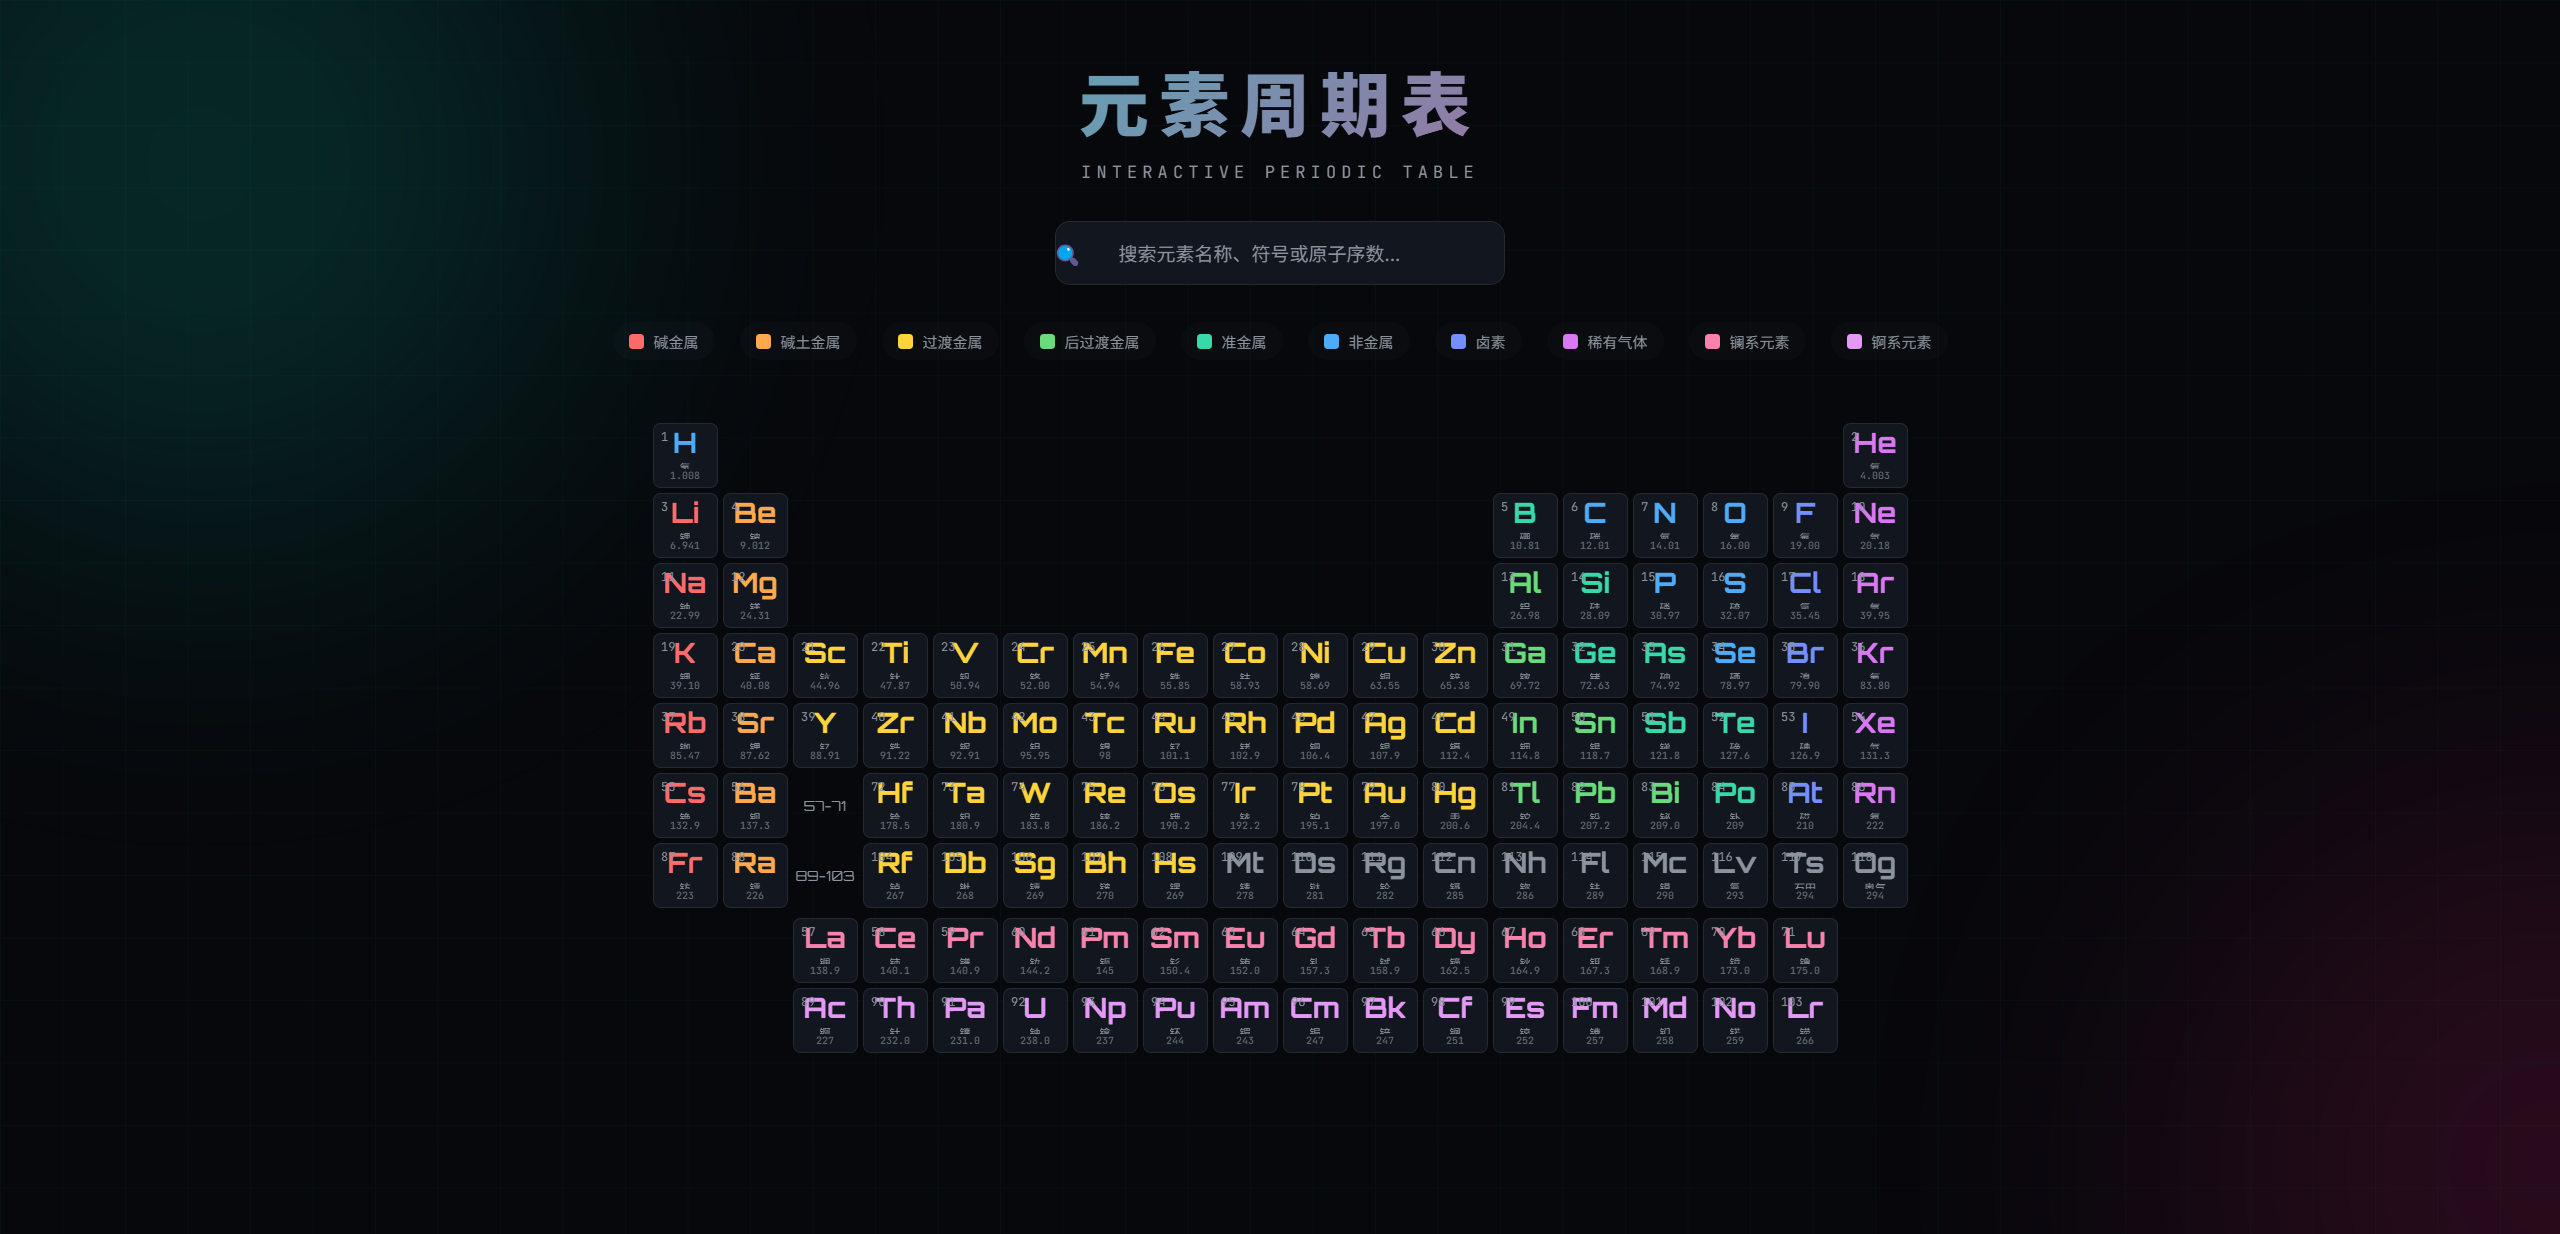Screen dimensions: 2560x1234
Task: Open the Oganesson (Og) element tile
Action: coord(1875,875)
